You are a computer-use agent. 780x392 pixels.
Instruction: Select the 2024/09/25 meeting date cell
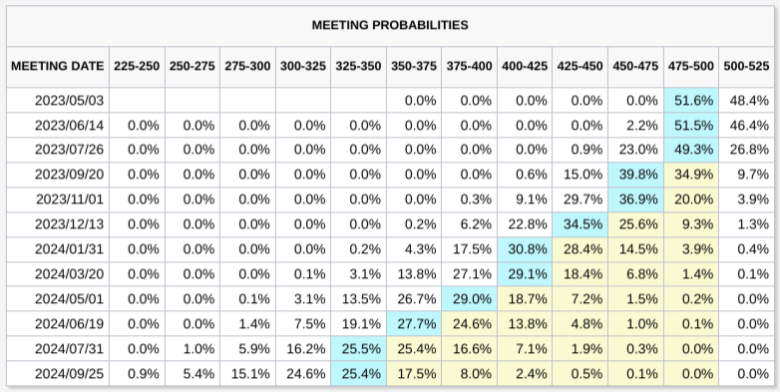pos(58,374)
